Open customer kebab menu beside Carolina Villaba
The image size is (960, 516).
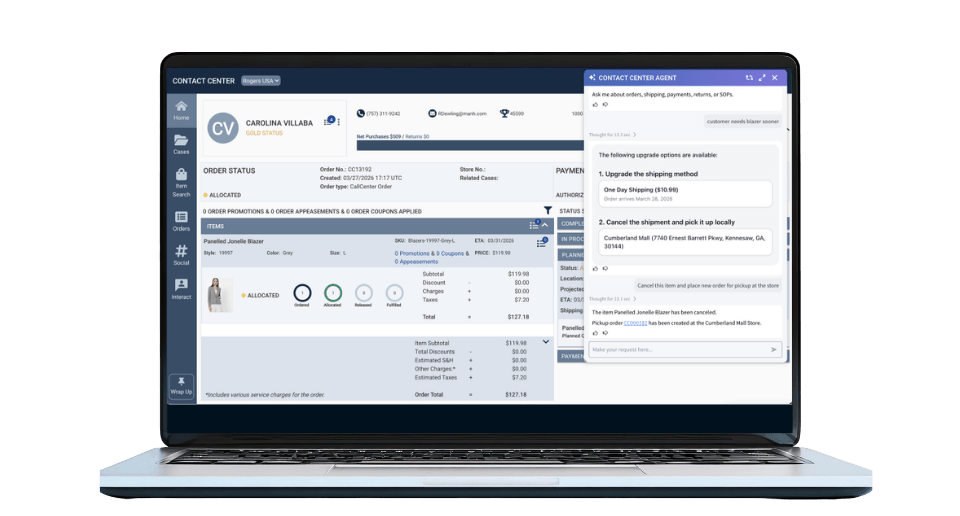[x=340, y=121]
